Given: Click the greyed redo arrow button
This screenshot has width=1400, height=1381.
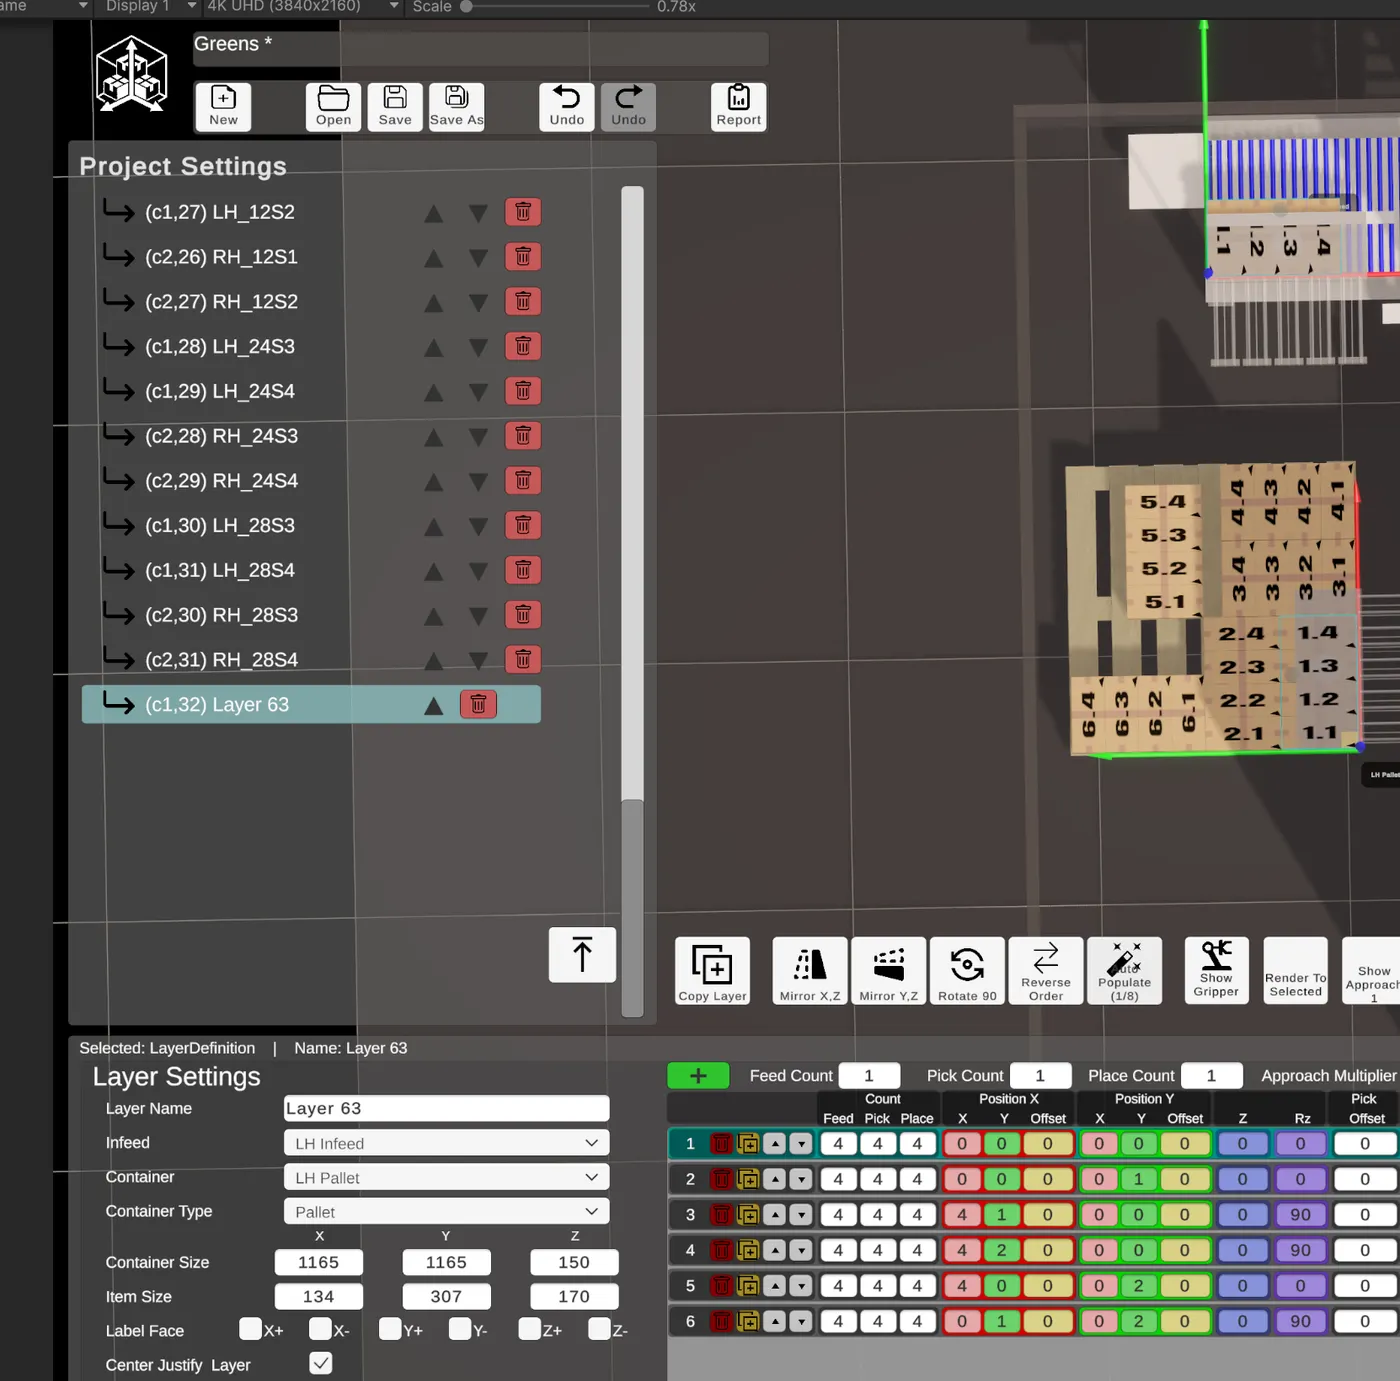Looking at the screenshot, I should (x=628, y=106).
